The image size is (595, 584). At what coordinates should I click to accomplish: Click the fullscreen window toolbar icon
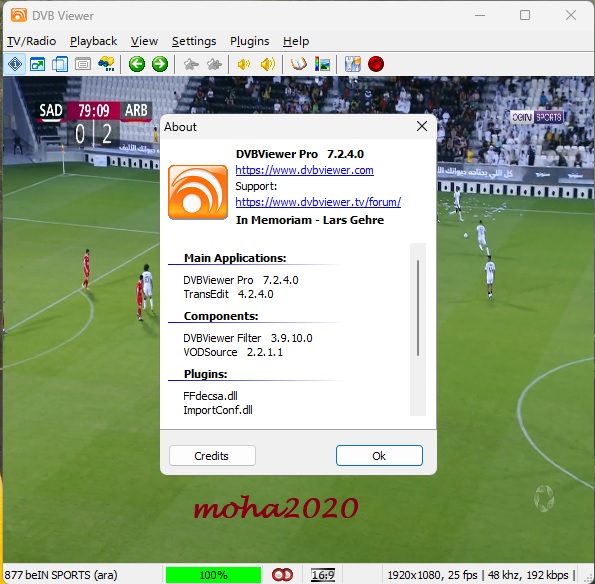pyautogui.click(x=37, y=64)
